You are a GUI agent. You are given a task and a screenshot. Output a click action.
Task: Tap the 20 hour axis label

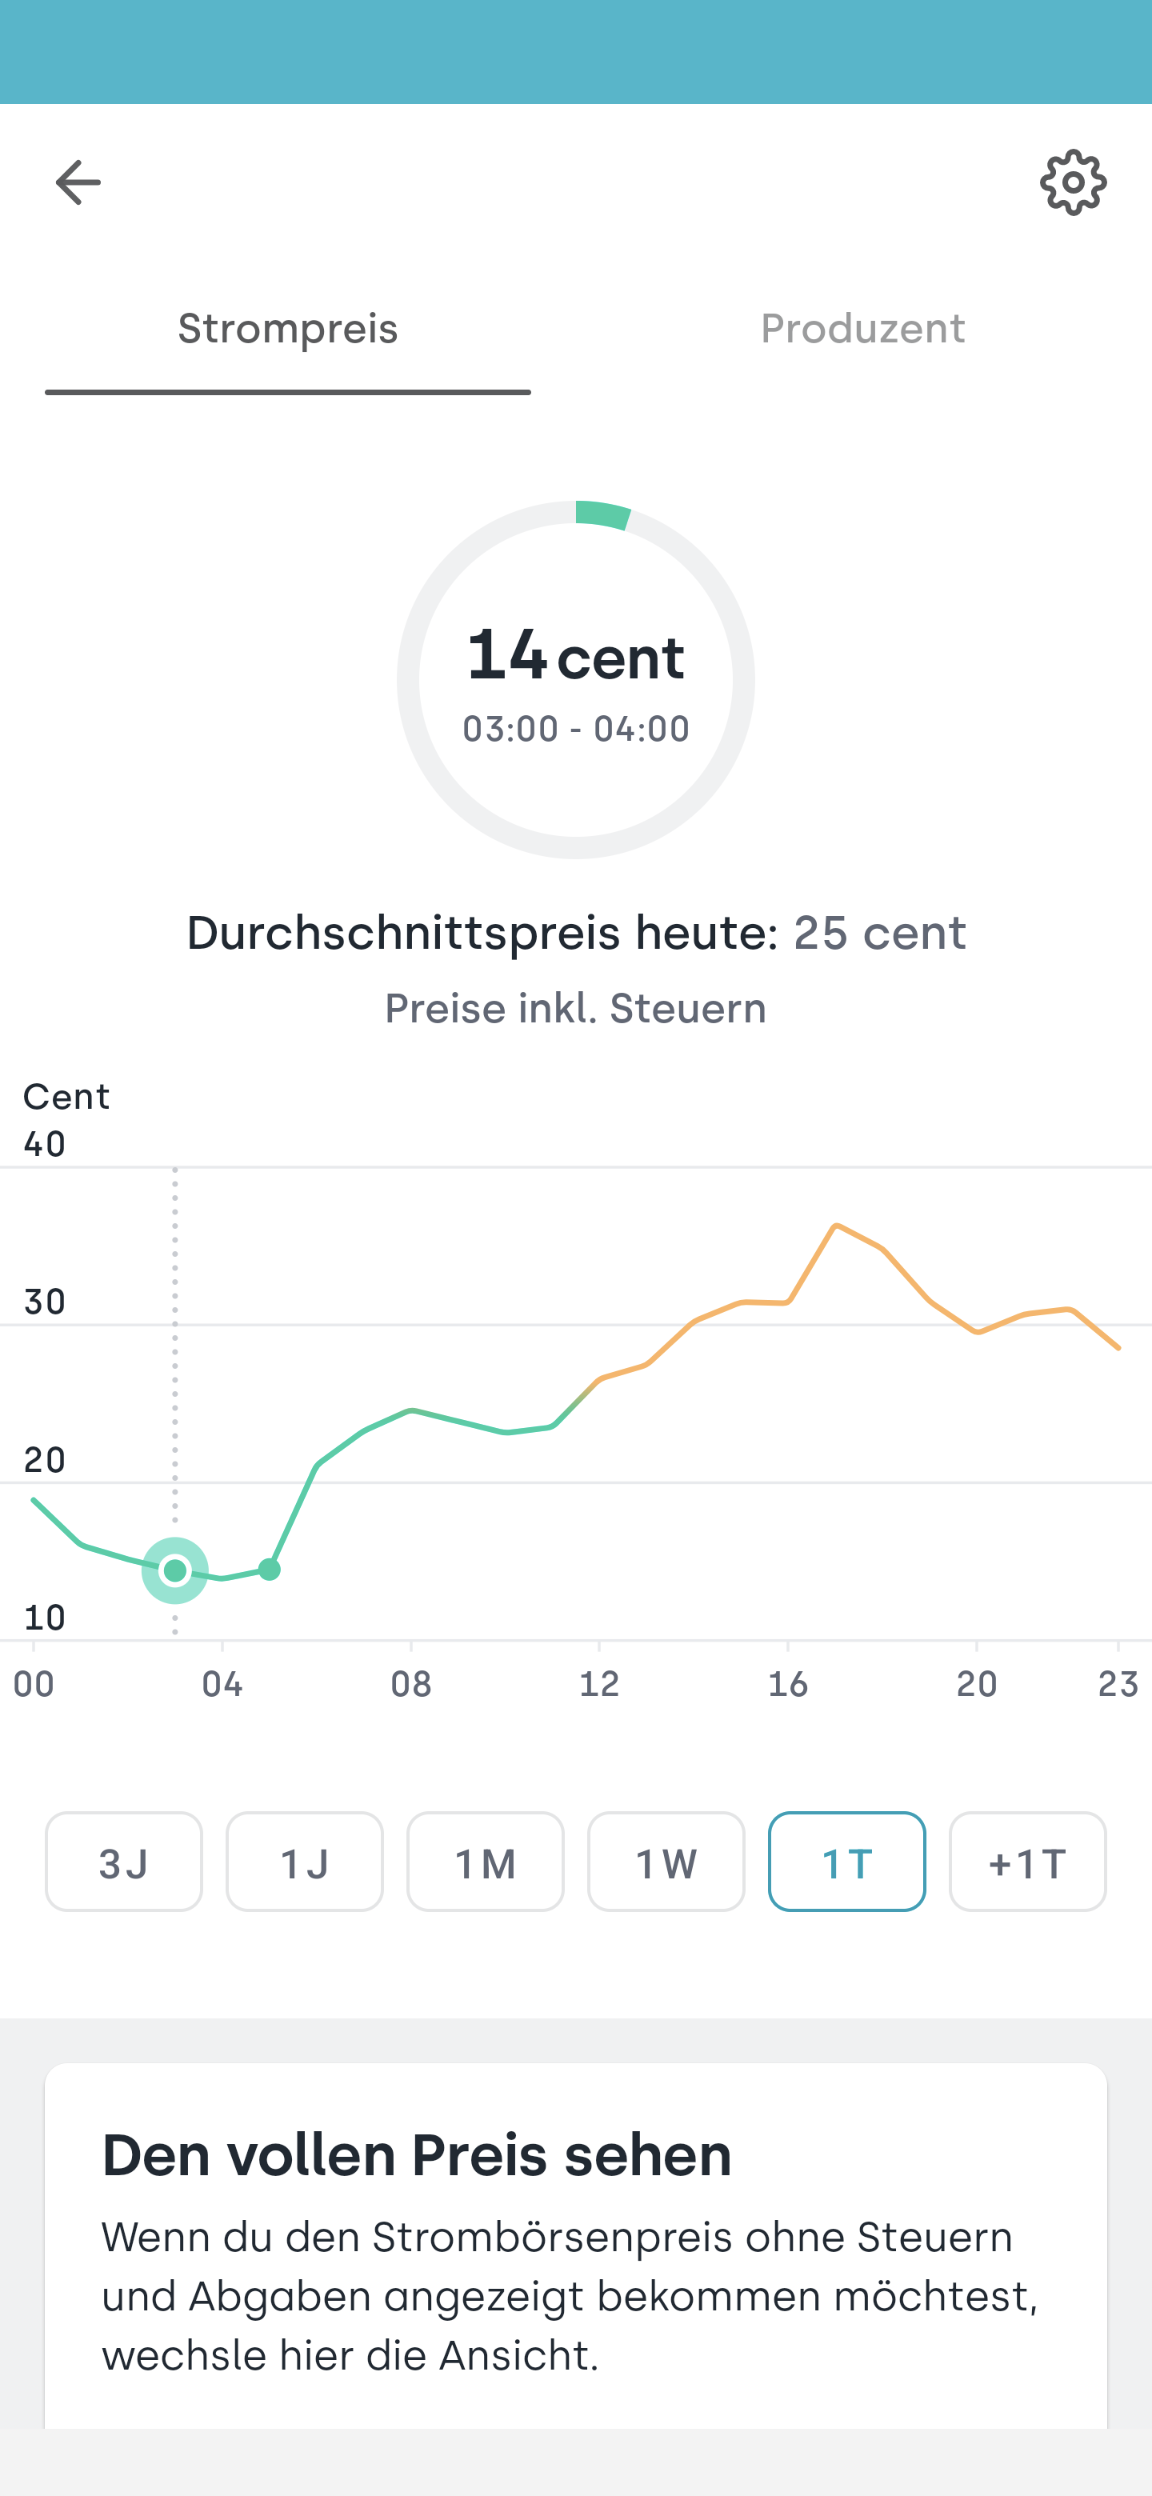pos(976,1685)
